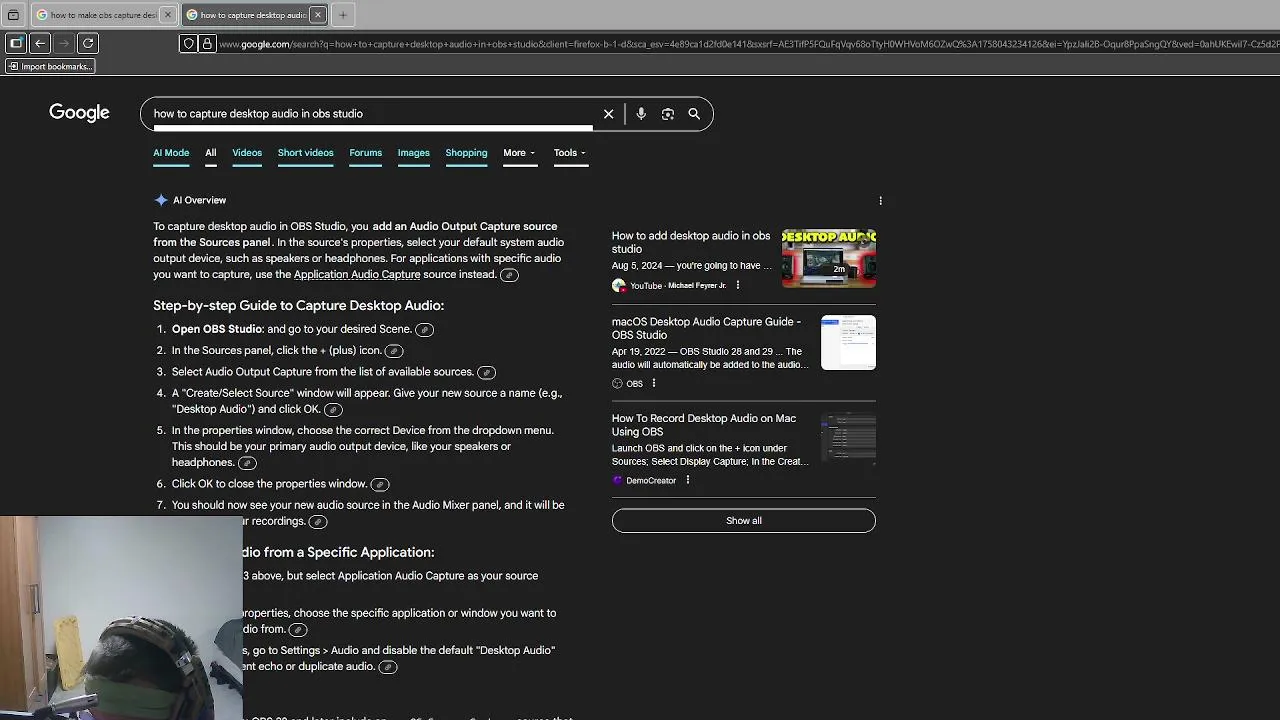This screenshot has height=720, width=1280.
Task: Click link chip after '+ (plus) icon.'
Action: click(x=394, y=351)
